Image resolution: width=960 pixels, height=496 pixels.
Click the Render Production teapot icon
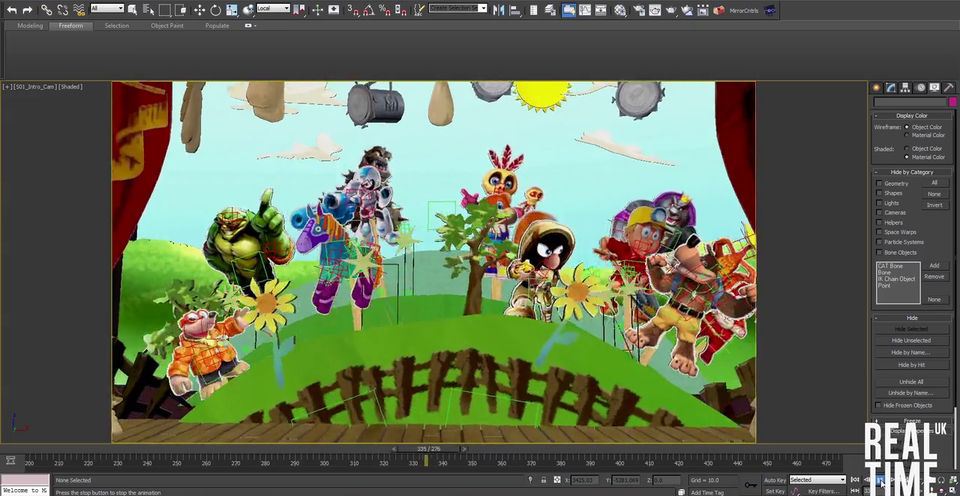tap(671, 10)
